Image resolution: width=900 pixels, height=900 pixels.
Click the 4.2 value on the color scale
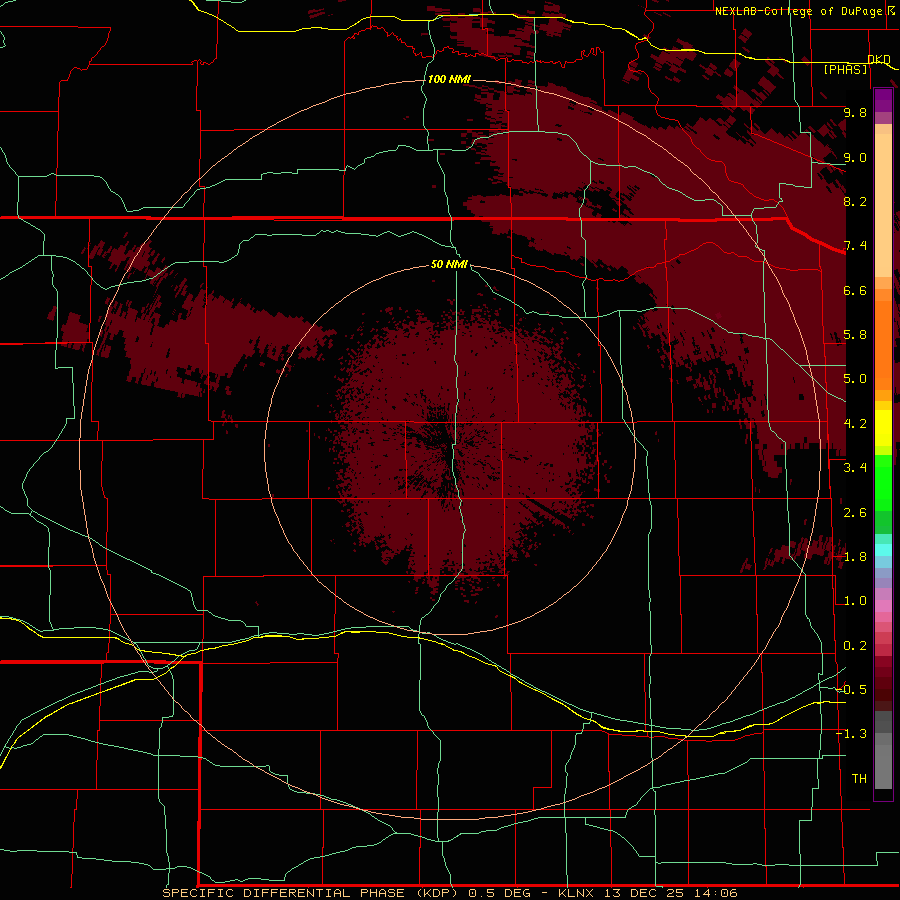coord(855,424)
